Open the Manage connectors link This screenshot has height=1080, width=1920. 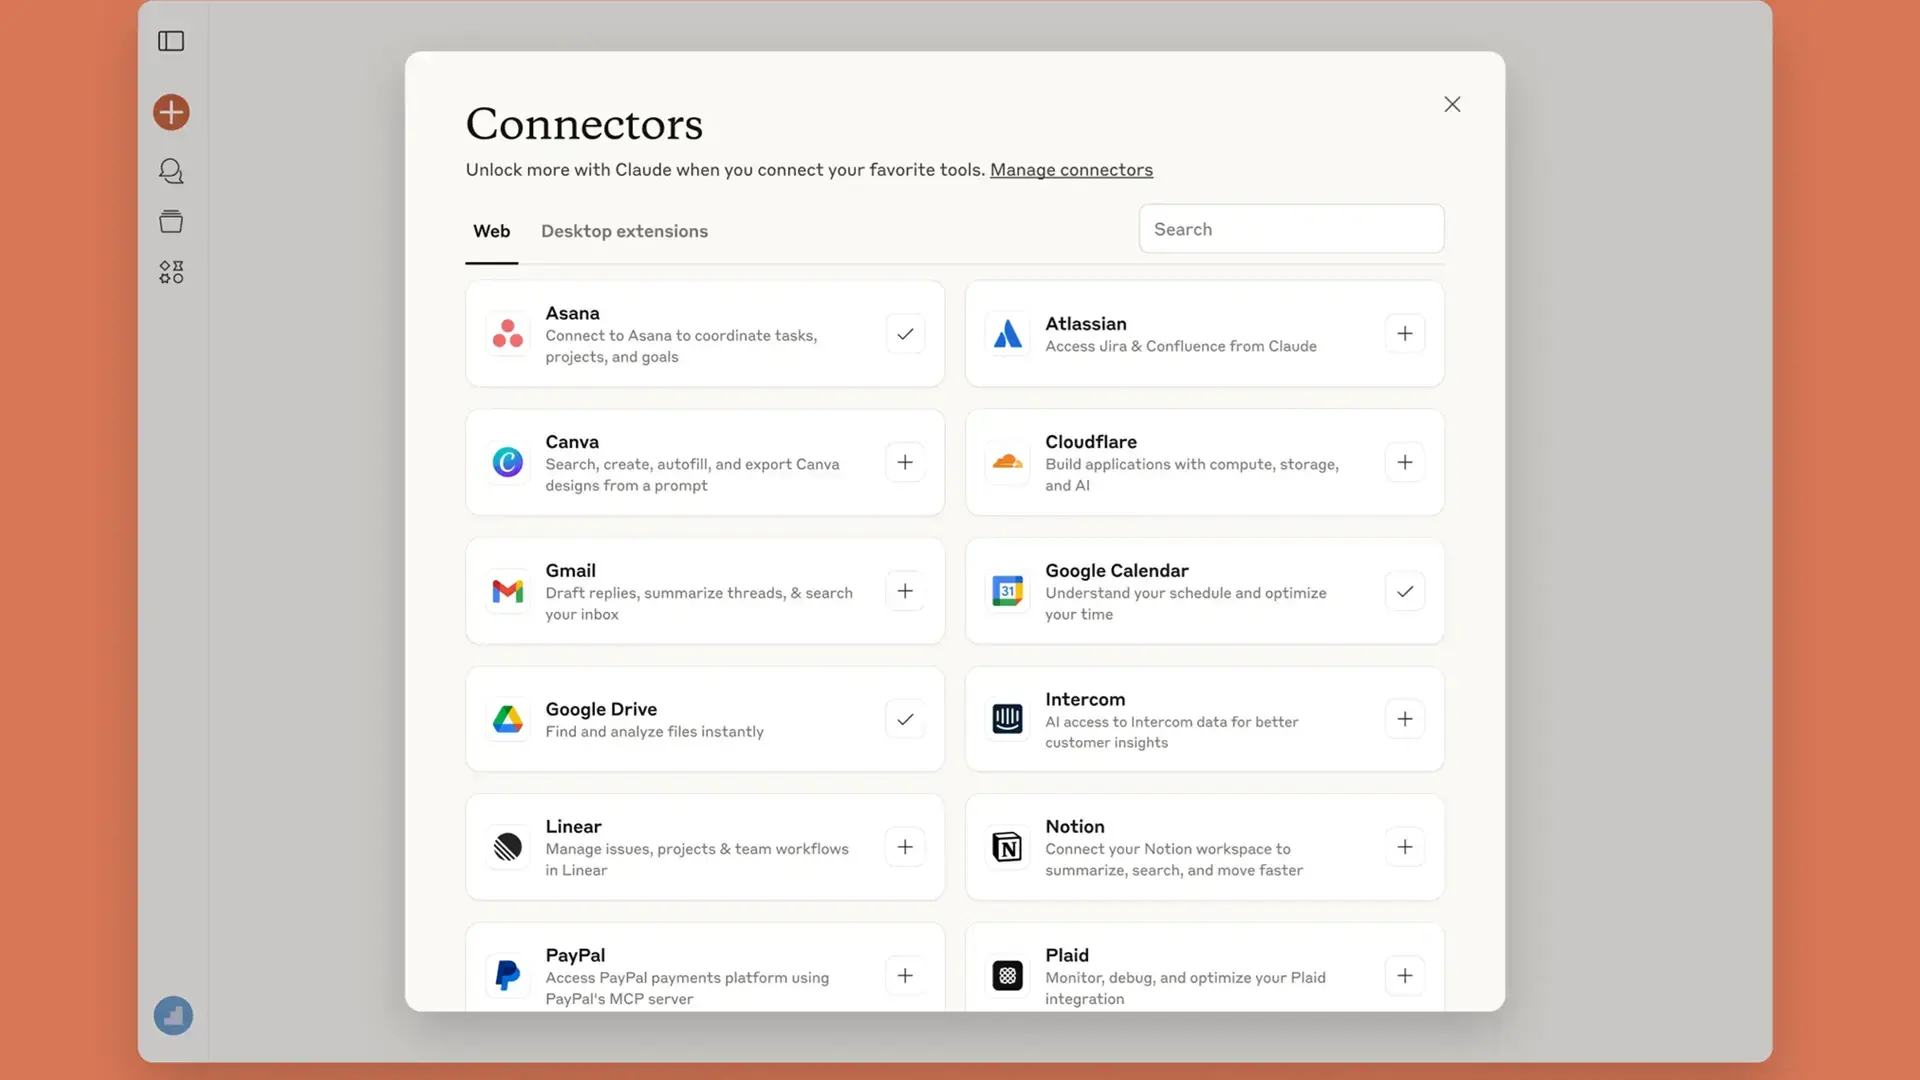(x=1071, y=170)
